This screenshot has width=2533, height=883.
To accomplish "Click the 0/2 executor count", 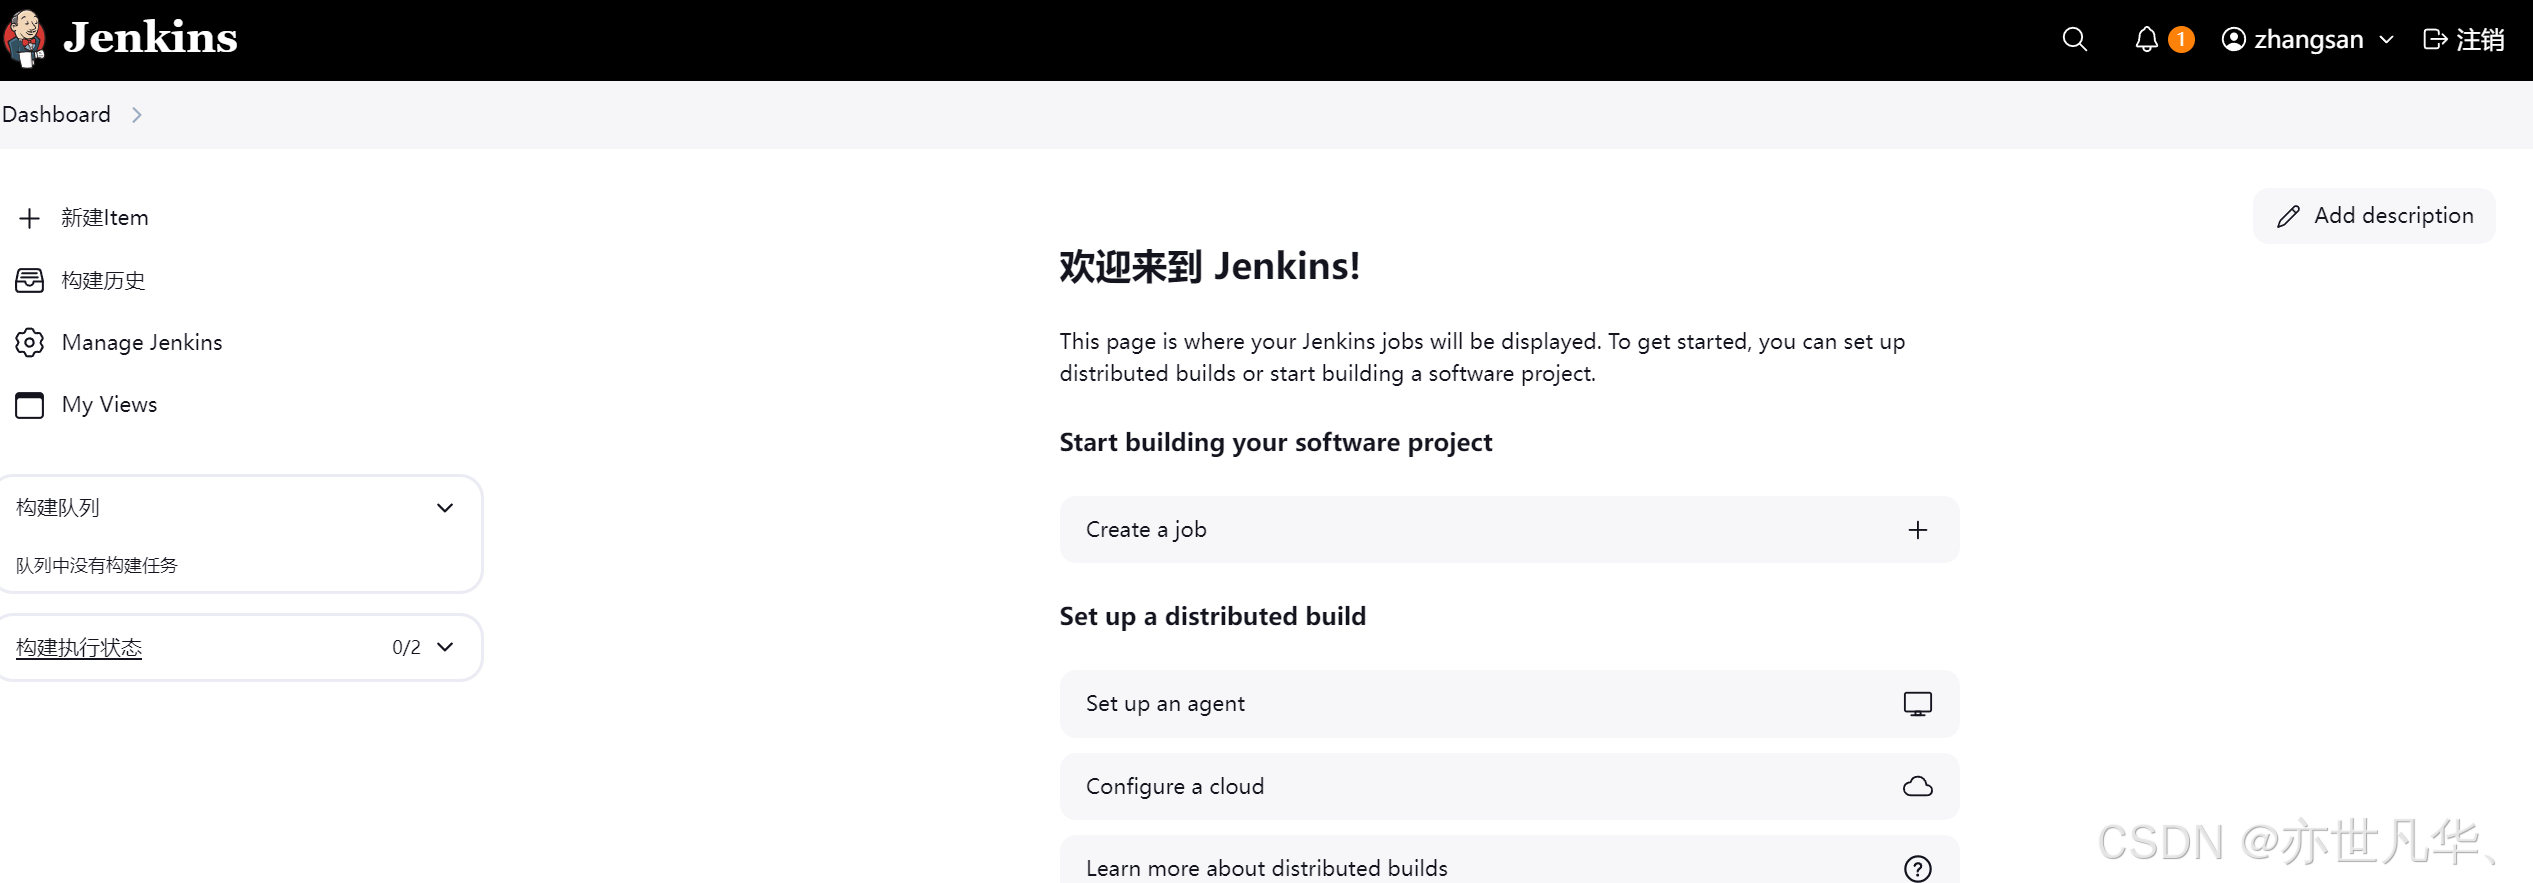I will (x=406, y=647).
